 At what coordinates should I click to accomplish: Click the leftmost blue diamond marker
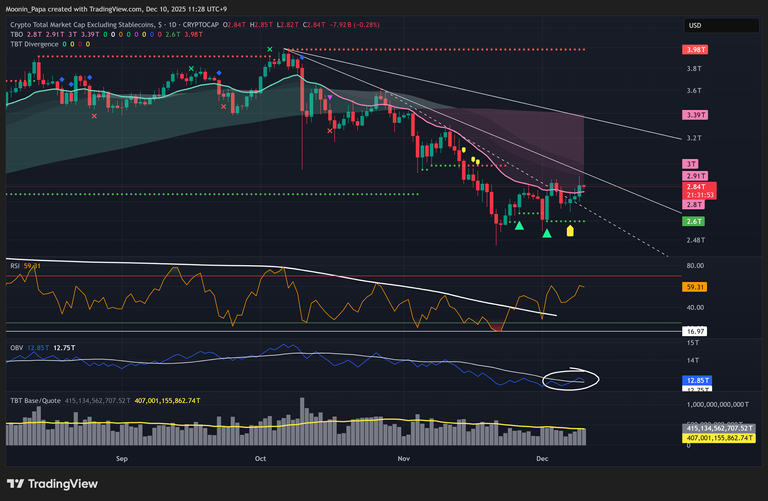tap(65, 77)
